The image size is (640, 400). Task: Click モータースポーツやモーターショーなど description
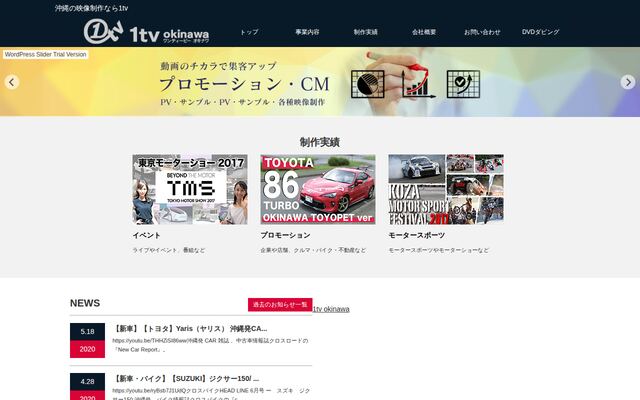(438, 250)
